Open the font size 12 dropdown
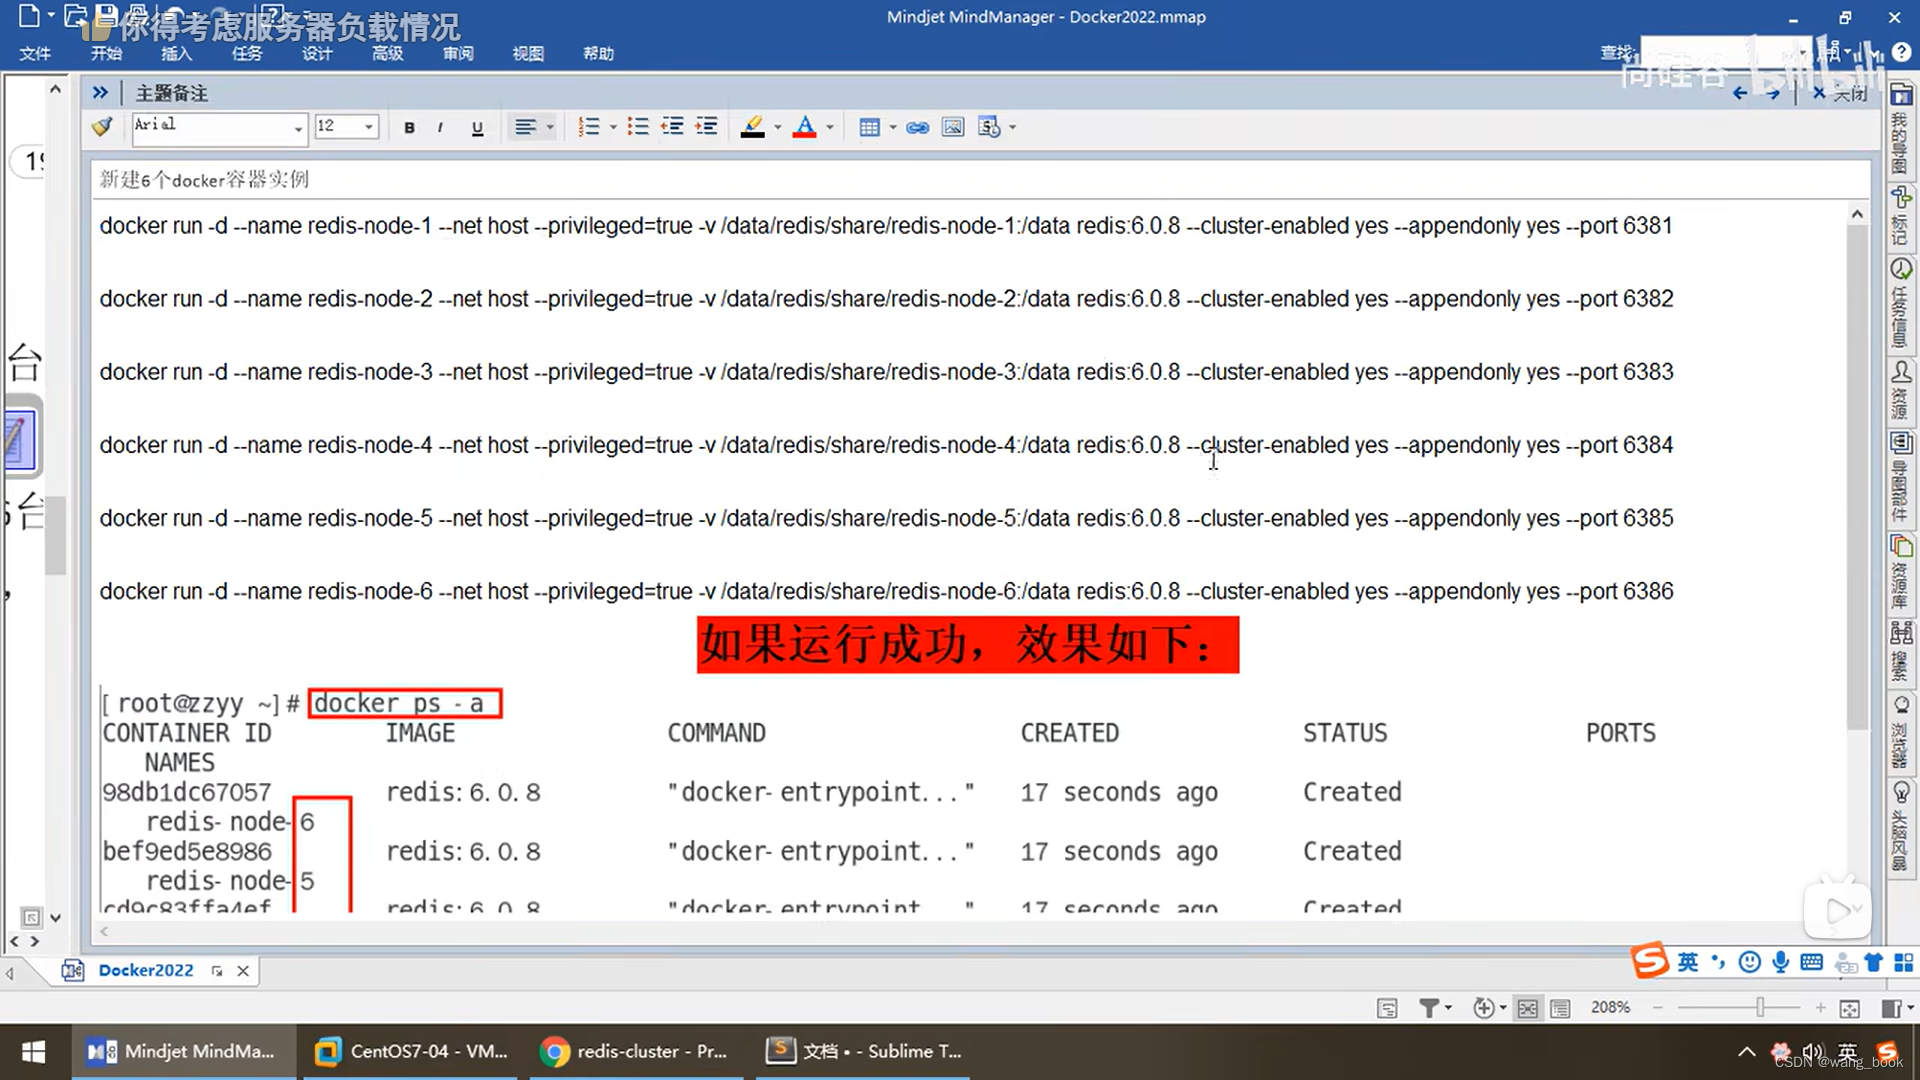This screenshot has width=1920, height=1080. pyautogui.click(x=369, y=127)
